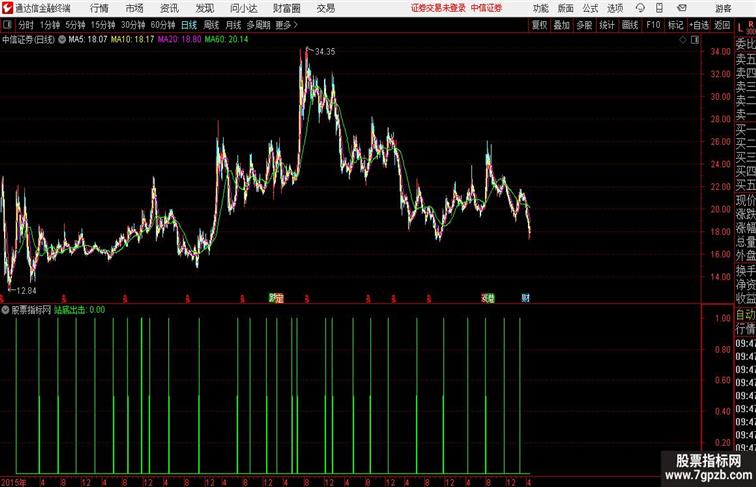Viewport: 756px width, 487px height.
Task: Click the 复权 toolbar button
Action: point(540,25)
